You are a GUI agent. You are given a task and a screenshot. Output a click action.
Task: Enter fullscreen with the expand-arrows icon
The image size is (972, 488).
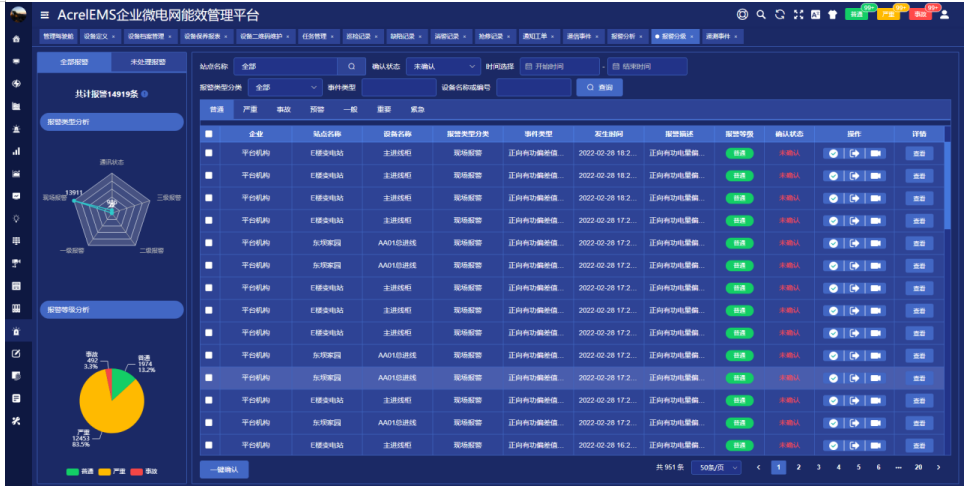click(798, 14)
